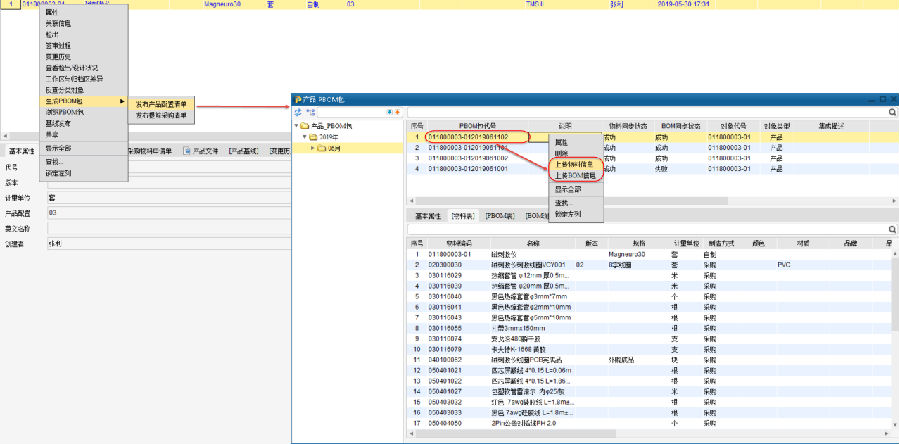The image size is (899, 444).
Task: Choose 上传BOM信息 from the context menu
Action: 576,175
